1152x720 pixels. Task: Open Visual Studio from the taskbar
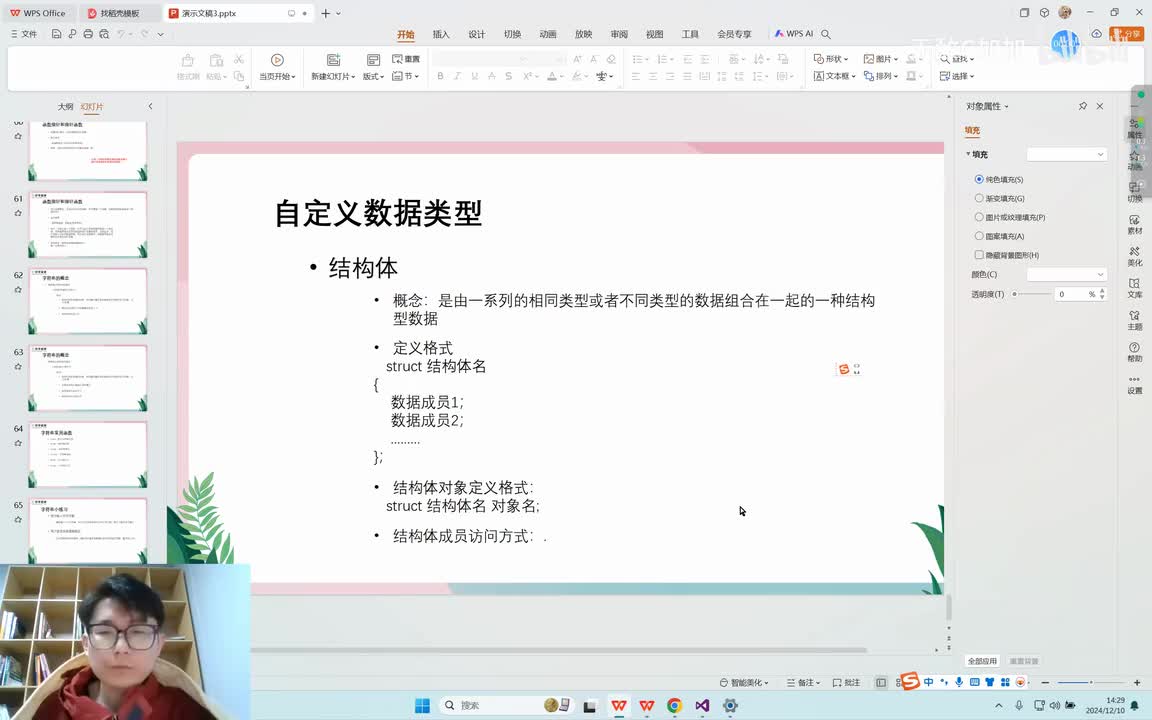tap(702, 705)
